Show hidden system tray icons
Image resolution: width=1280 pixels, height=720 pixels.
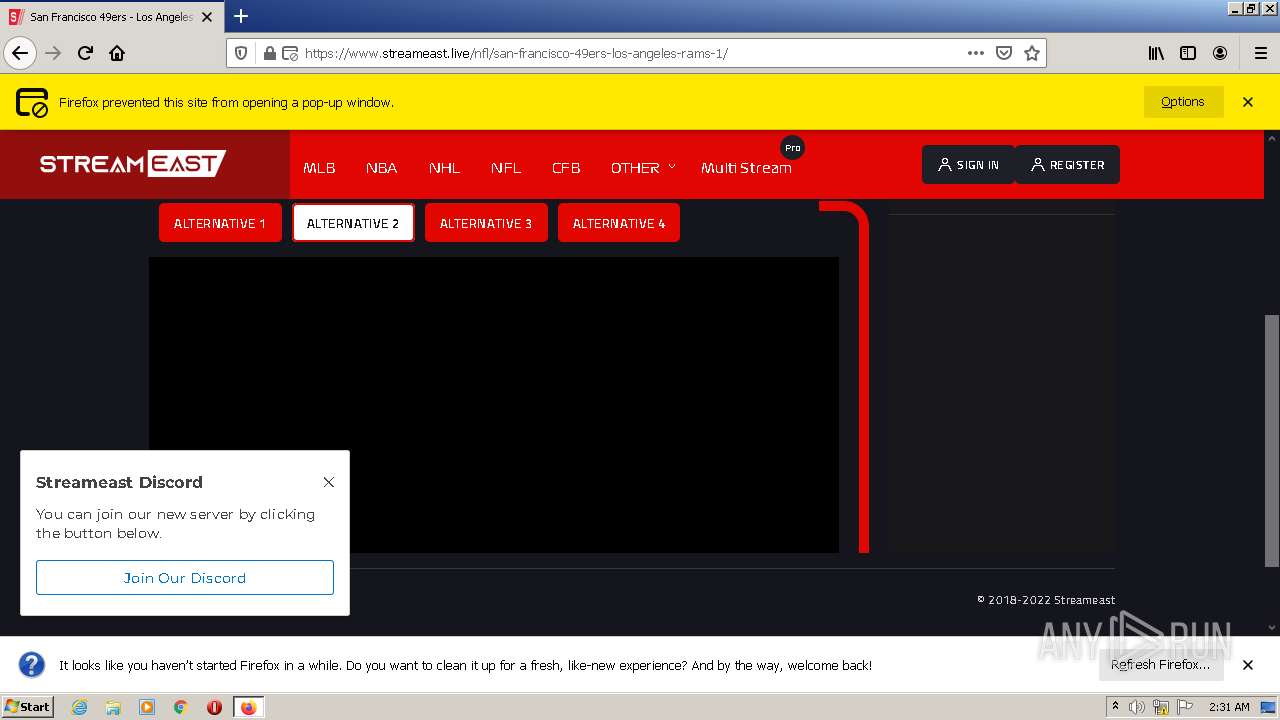click(1115, 707)
